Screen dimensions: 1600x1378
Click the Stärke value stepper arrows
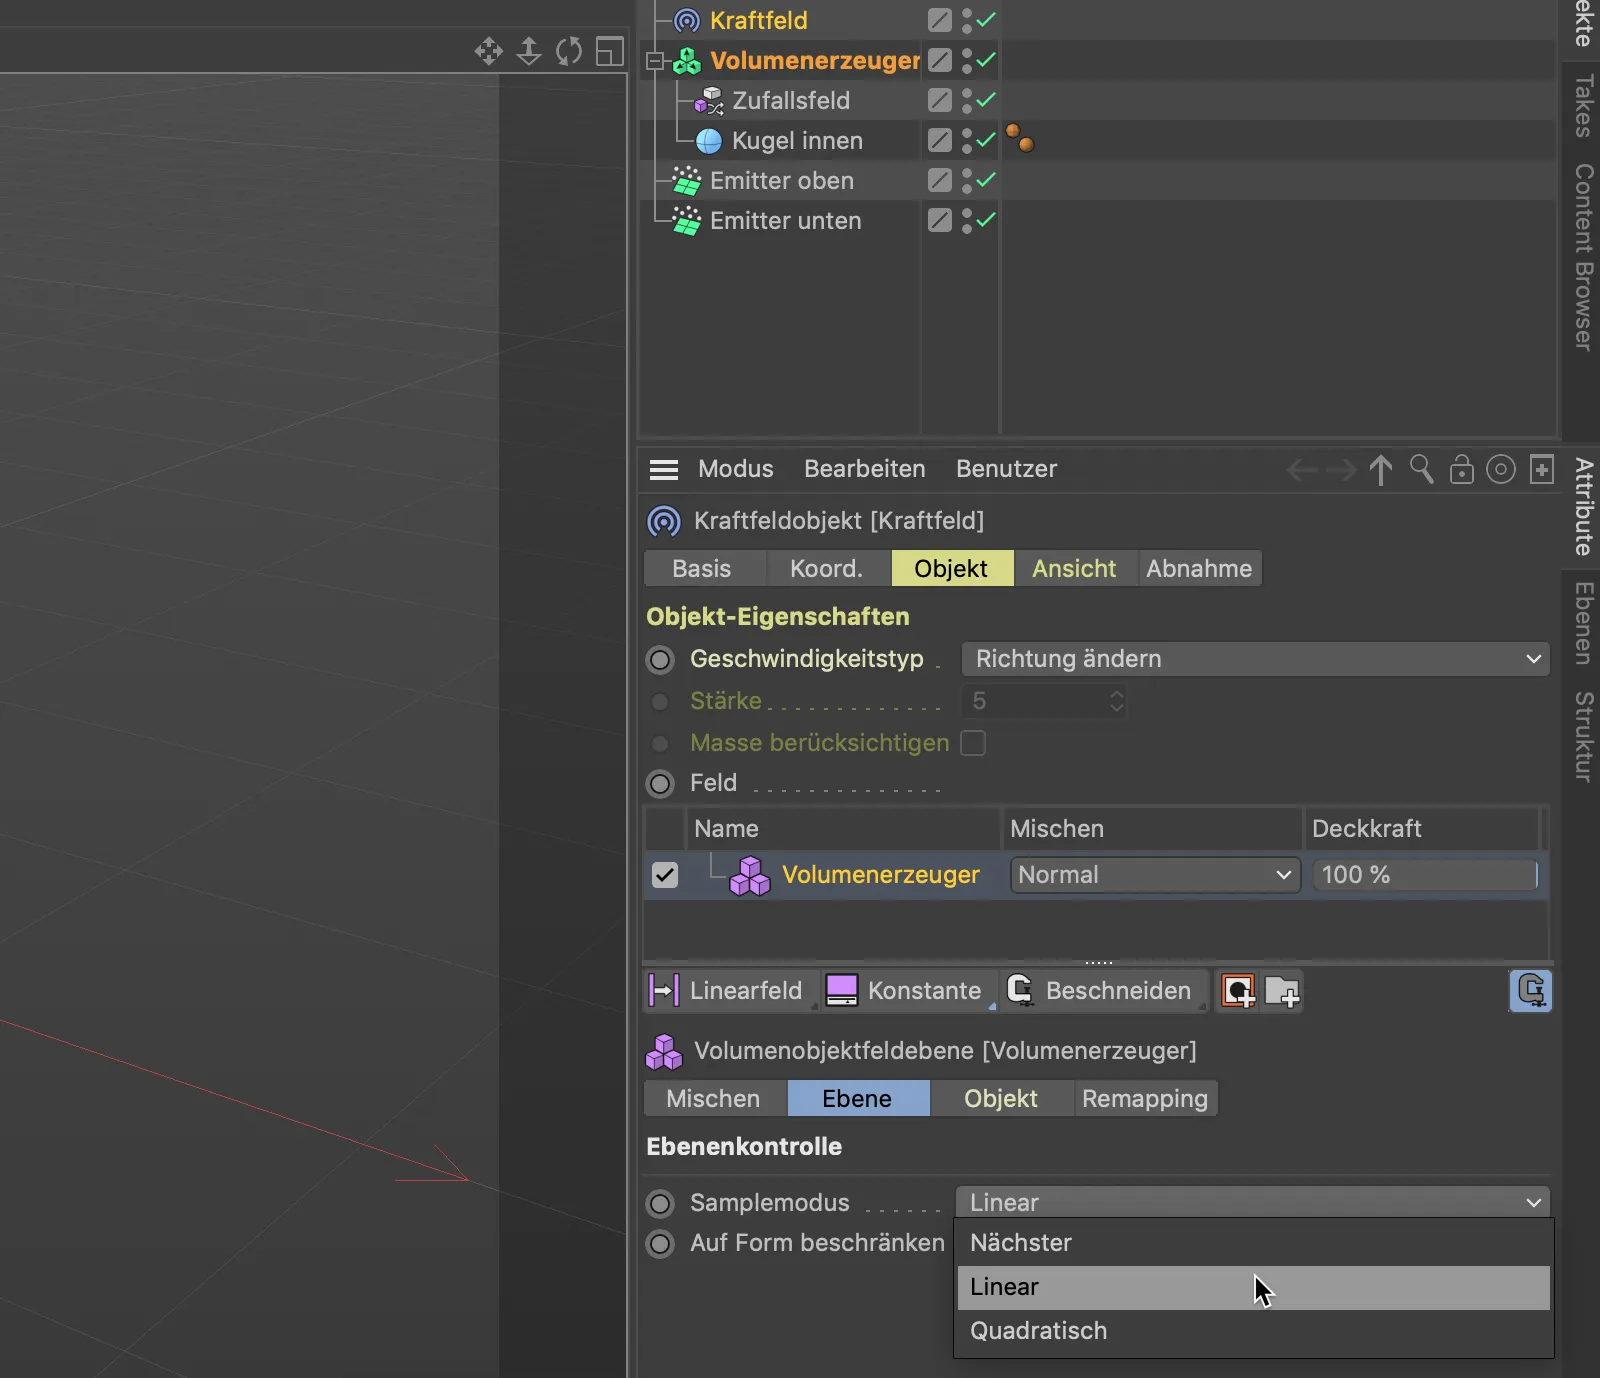[1117, 701]
